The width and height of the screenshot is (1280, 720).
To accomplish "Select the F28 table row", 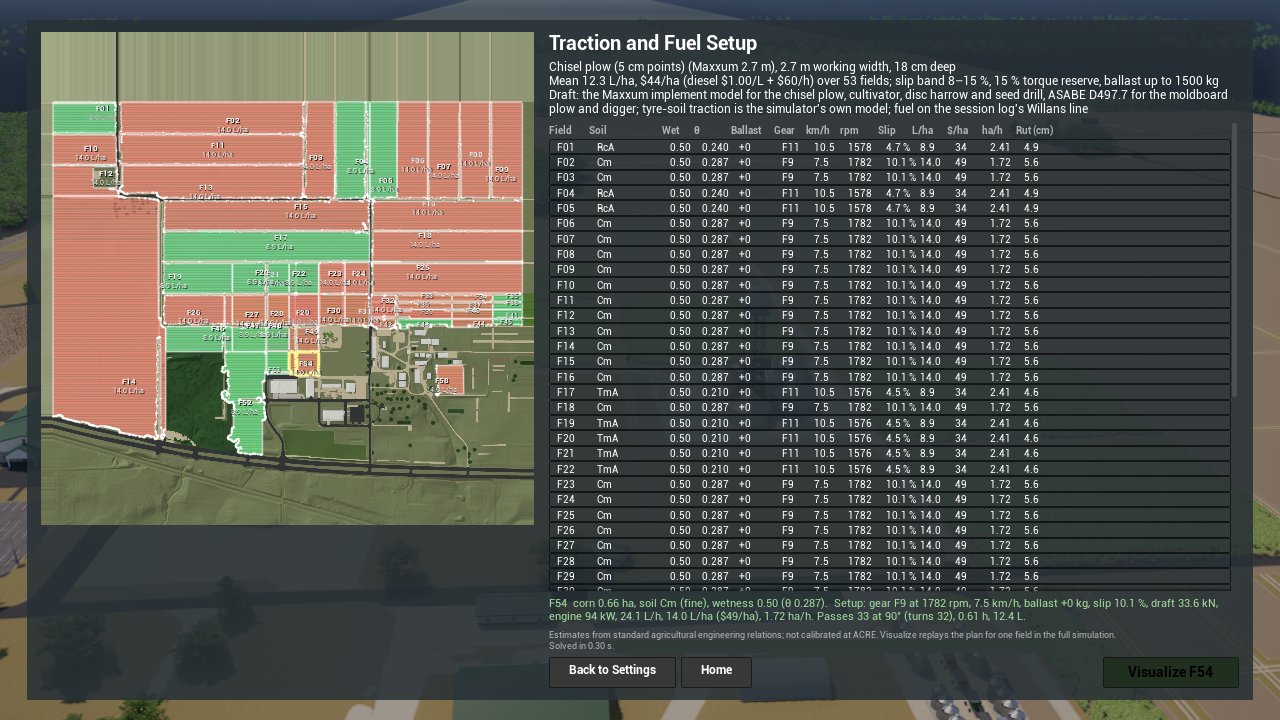I will (890, 561).
